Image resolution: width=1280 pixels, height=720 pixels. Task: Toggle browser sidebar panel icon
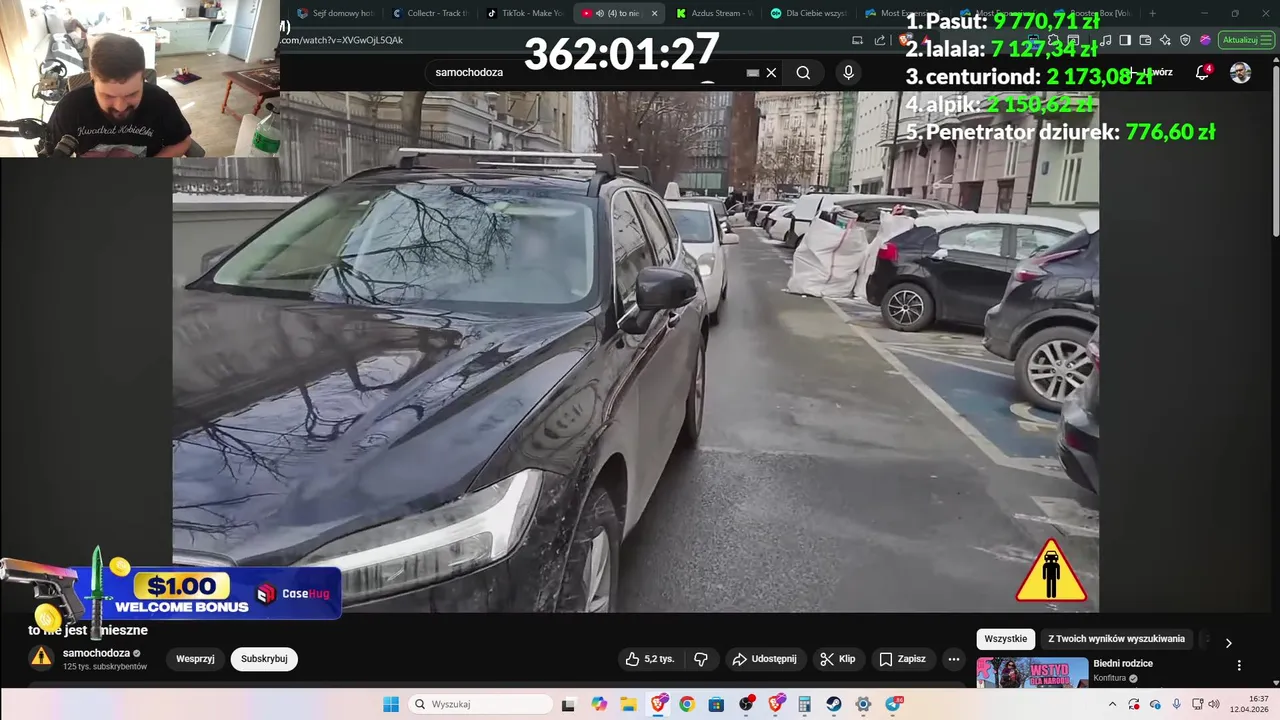tap(1125, 40)
